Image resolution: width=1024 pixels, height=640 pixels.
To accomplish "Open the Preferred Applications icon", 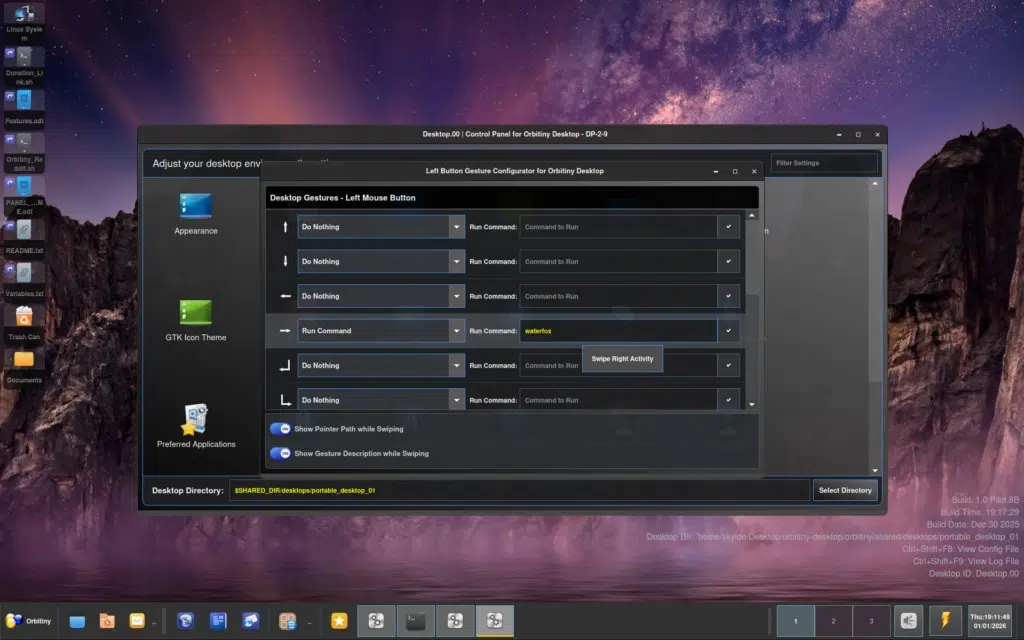I will [x=195, y=420].
